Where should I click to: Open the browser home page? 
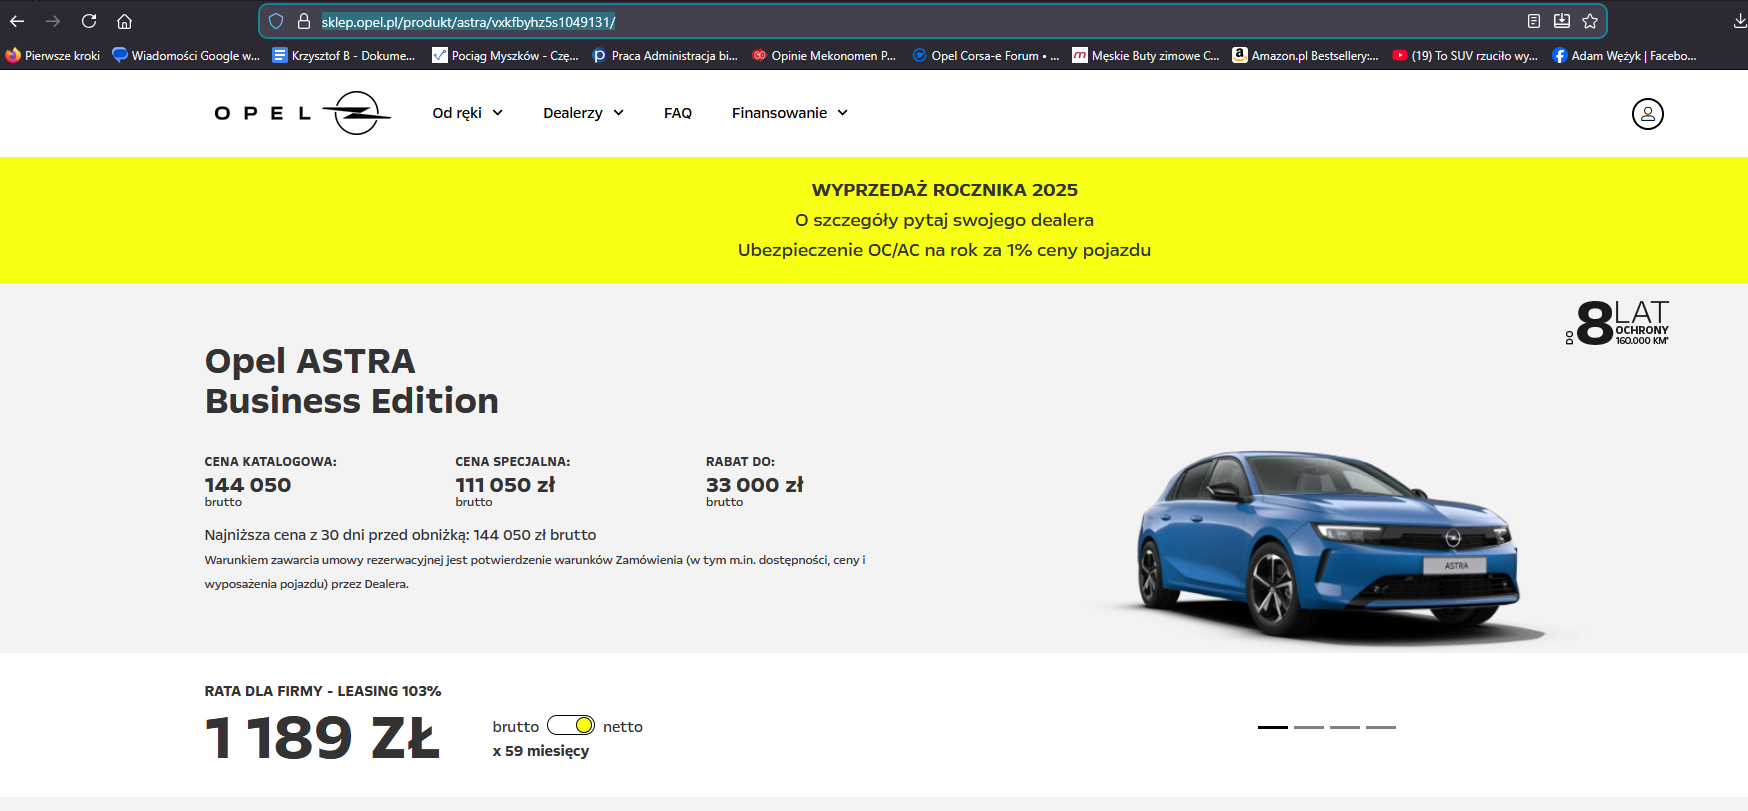pos(124,21)
